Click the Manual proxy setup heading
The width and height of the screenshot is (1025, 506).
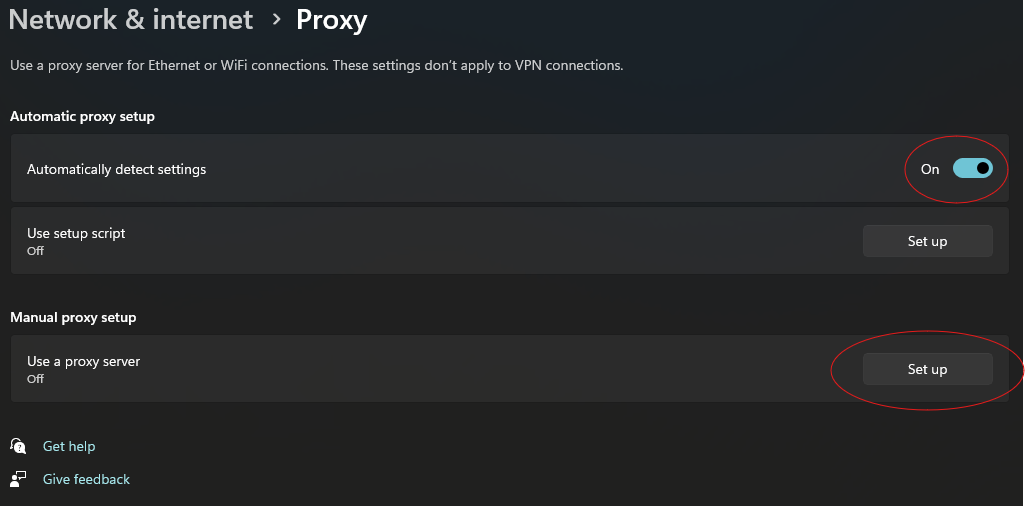pos(73,317)
